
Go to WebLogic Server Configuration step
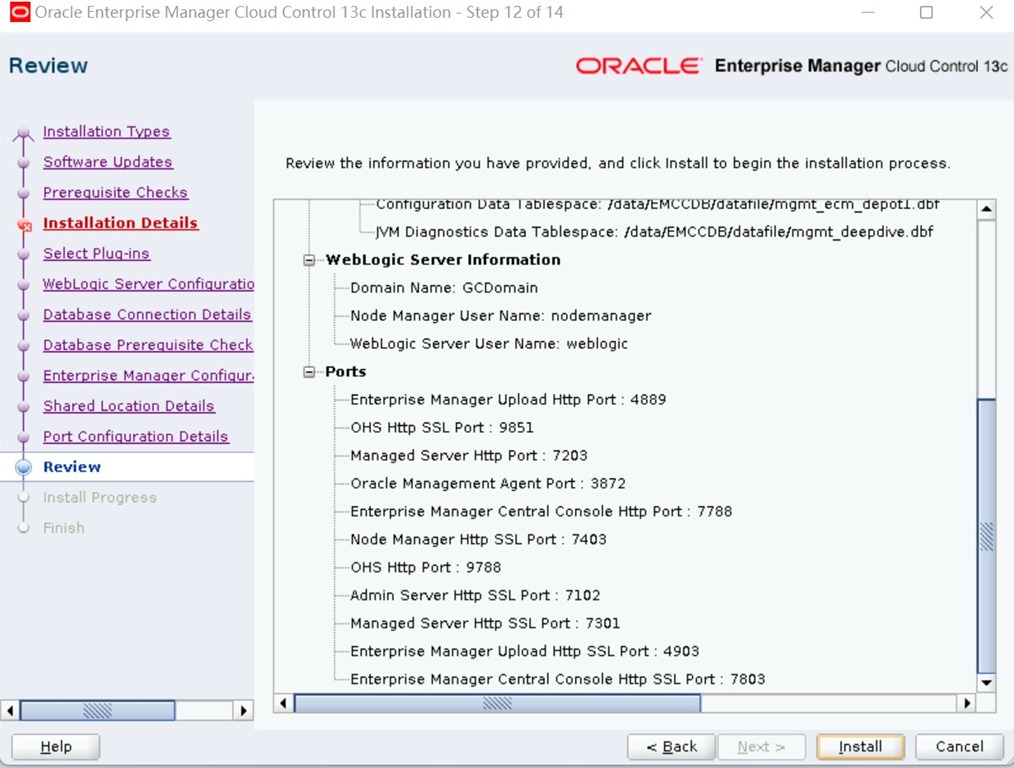148,284
